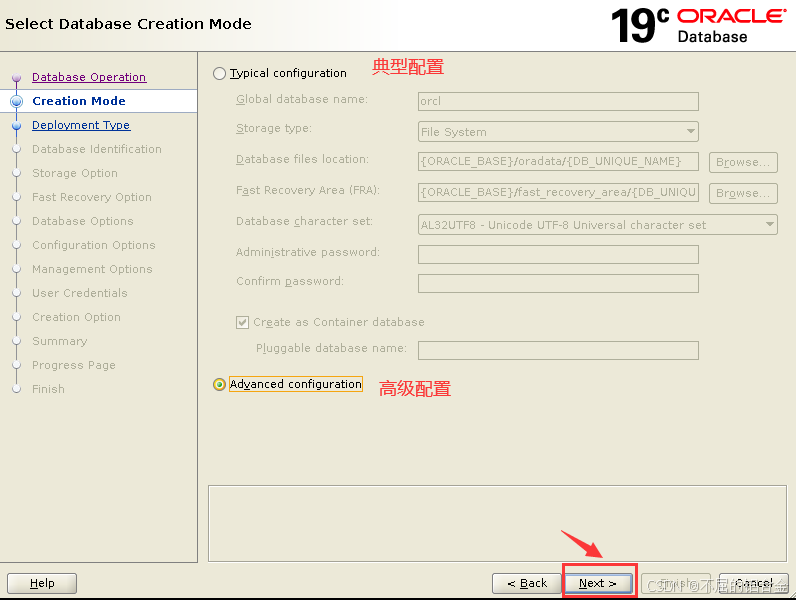Click the Progress Page step label
Image resolution: width=796 pixels, height=600 pixels.
click(x=74, y=365)
